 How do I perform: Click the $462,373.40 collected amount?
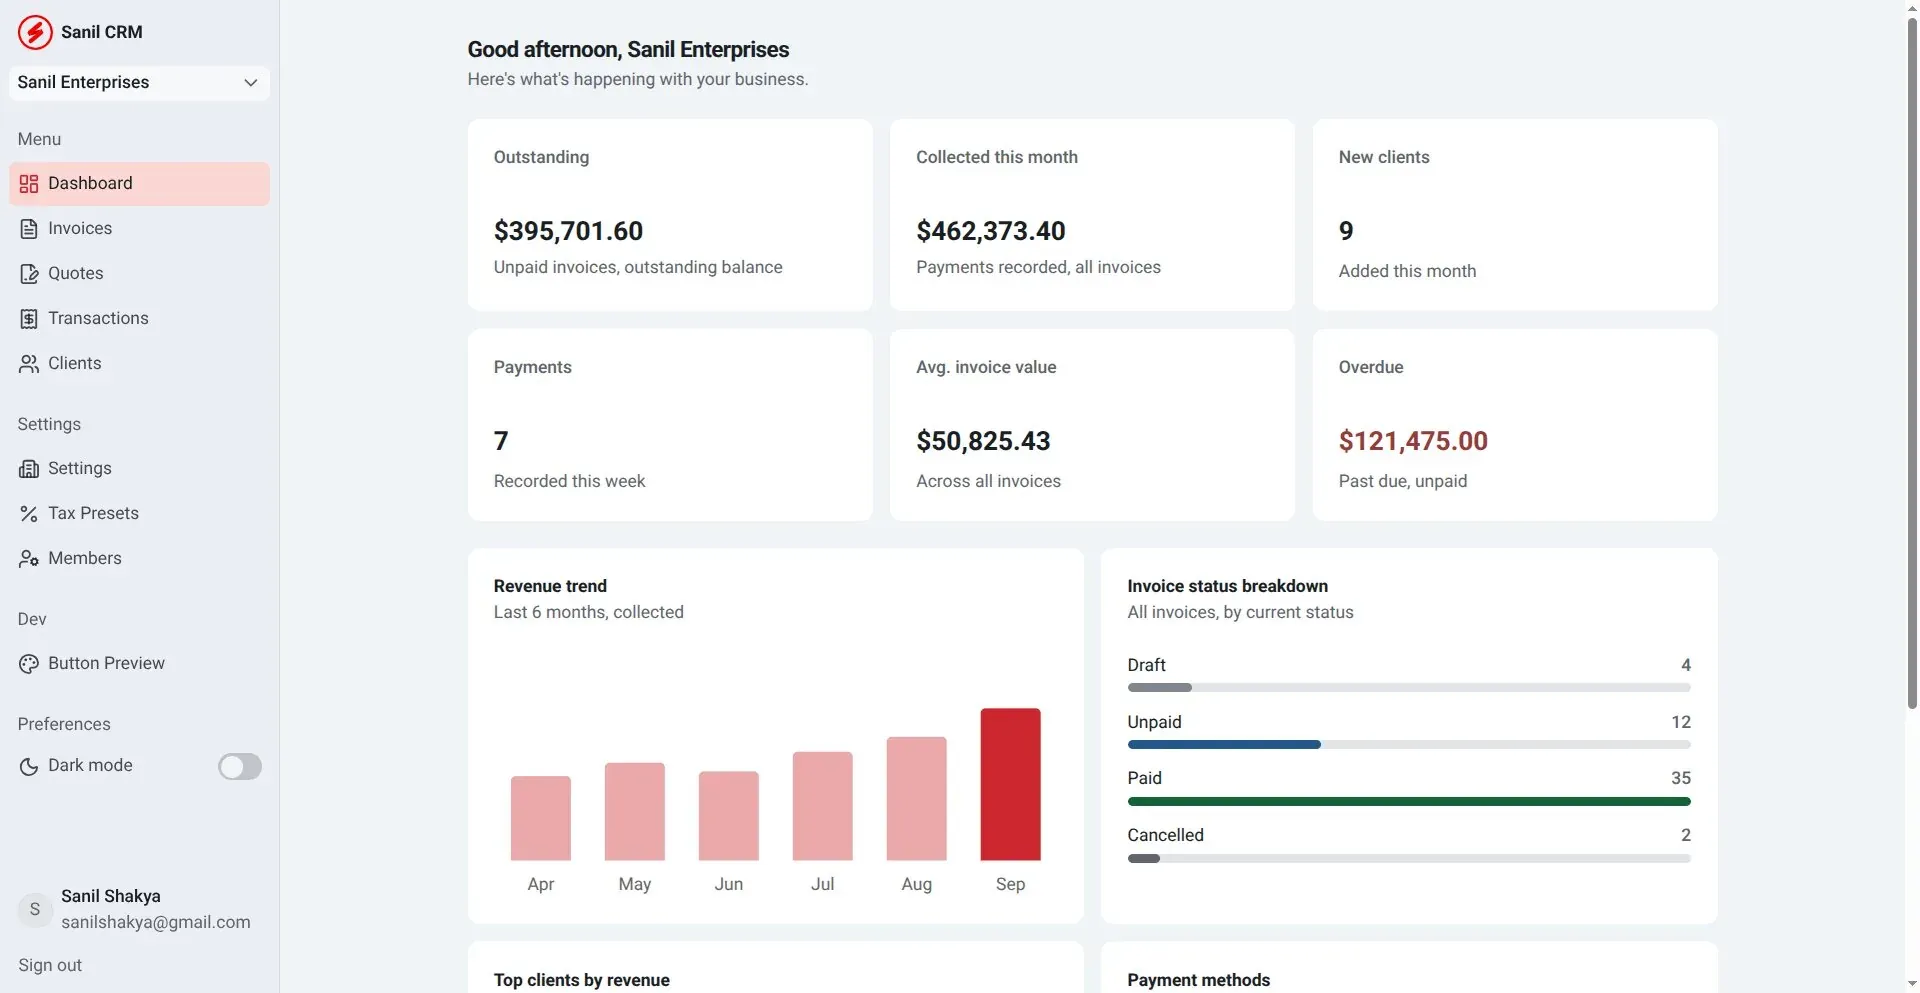click(x=991, y=231)
